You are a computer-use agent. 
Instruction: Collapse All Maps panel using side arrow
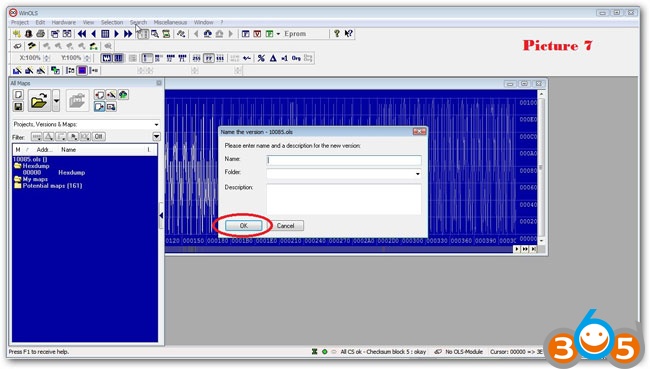pyautogui.click(x=161, y=216)
